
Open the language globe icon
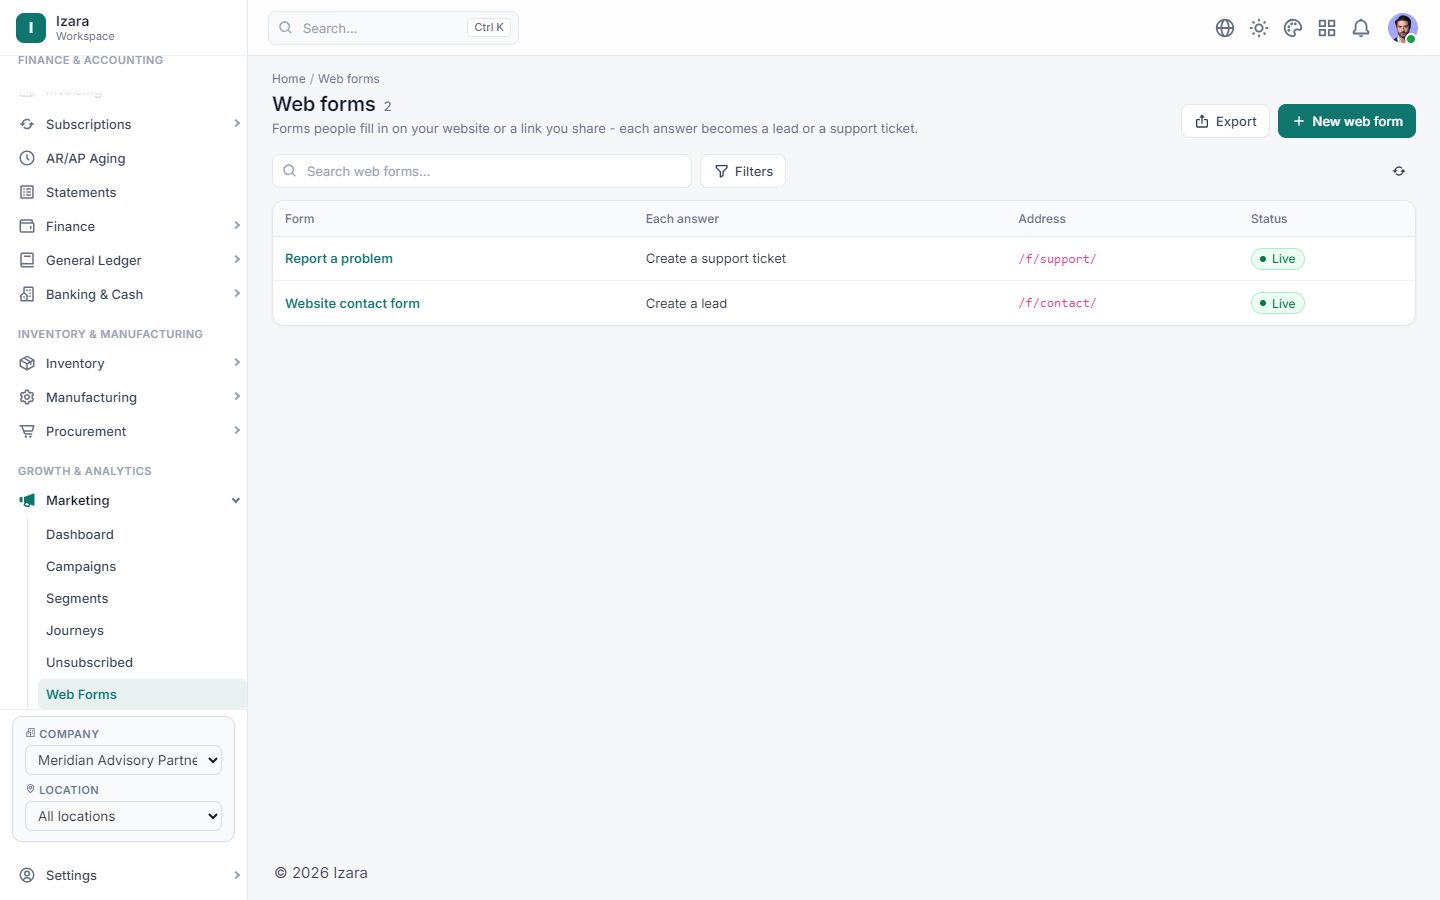point(1225,28)
